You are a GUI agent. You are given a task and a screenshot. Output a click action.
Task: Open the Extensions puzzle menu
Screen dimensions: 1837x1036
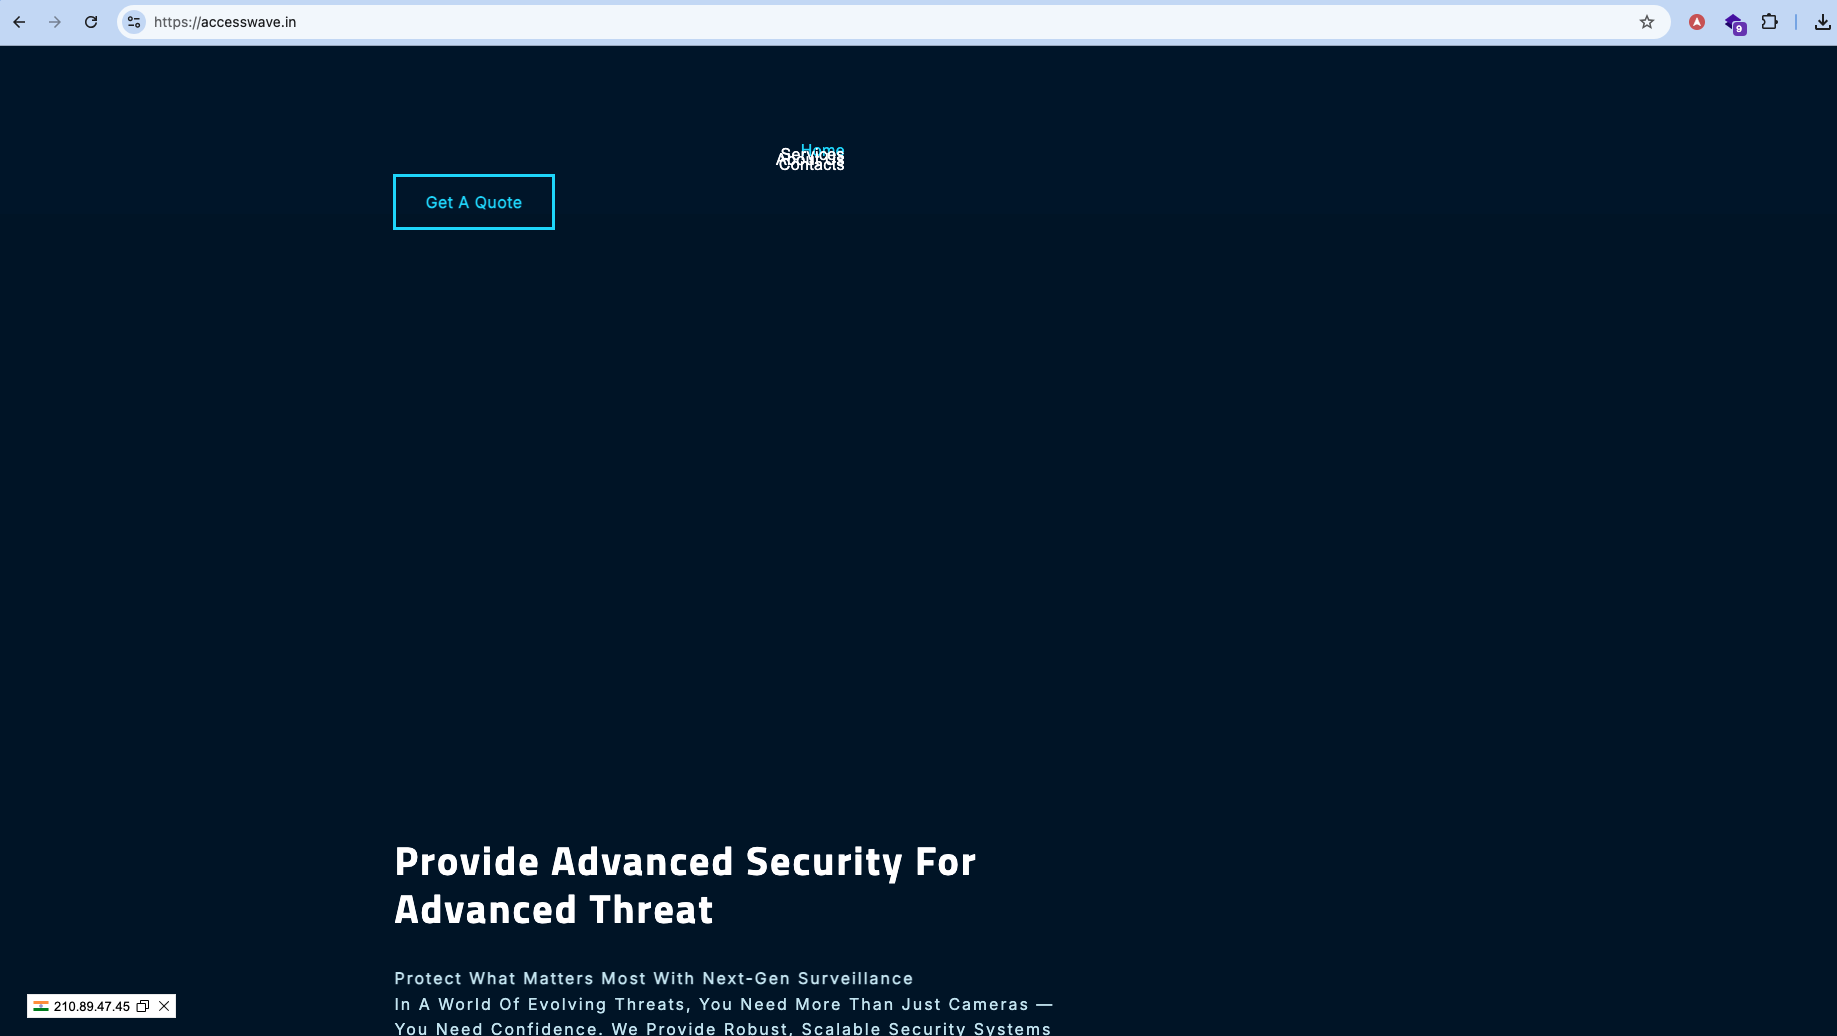[x=1769, y=22]
